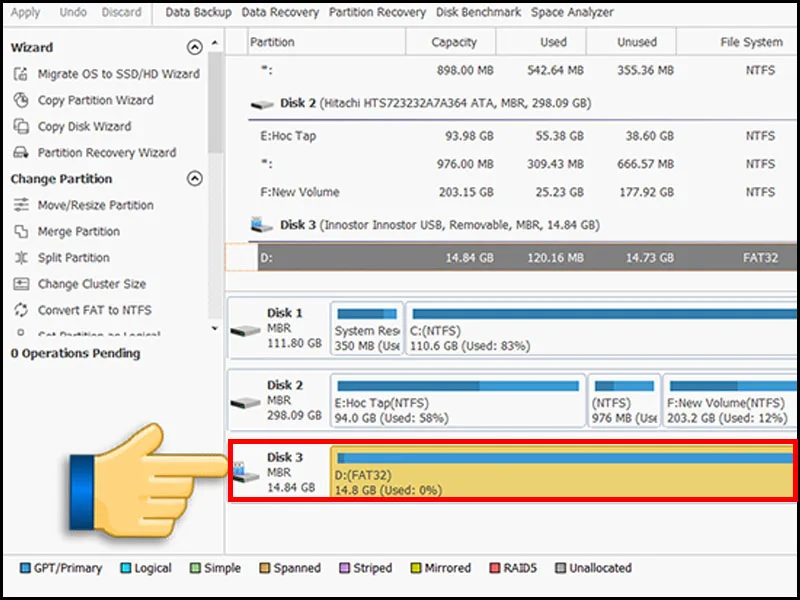Click the Striped legend swatch
The image size is (800, 600).
click(344, 568)
